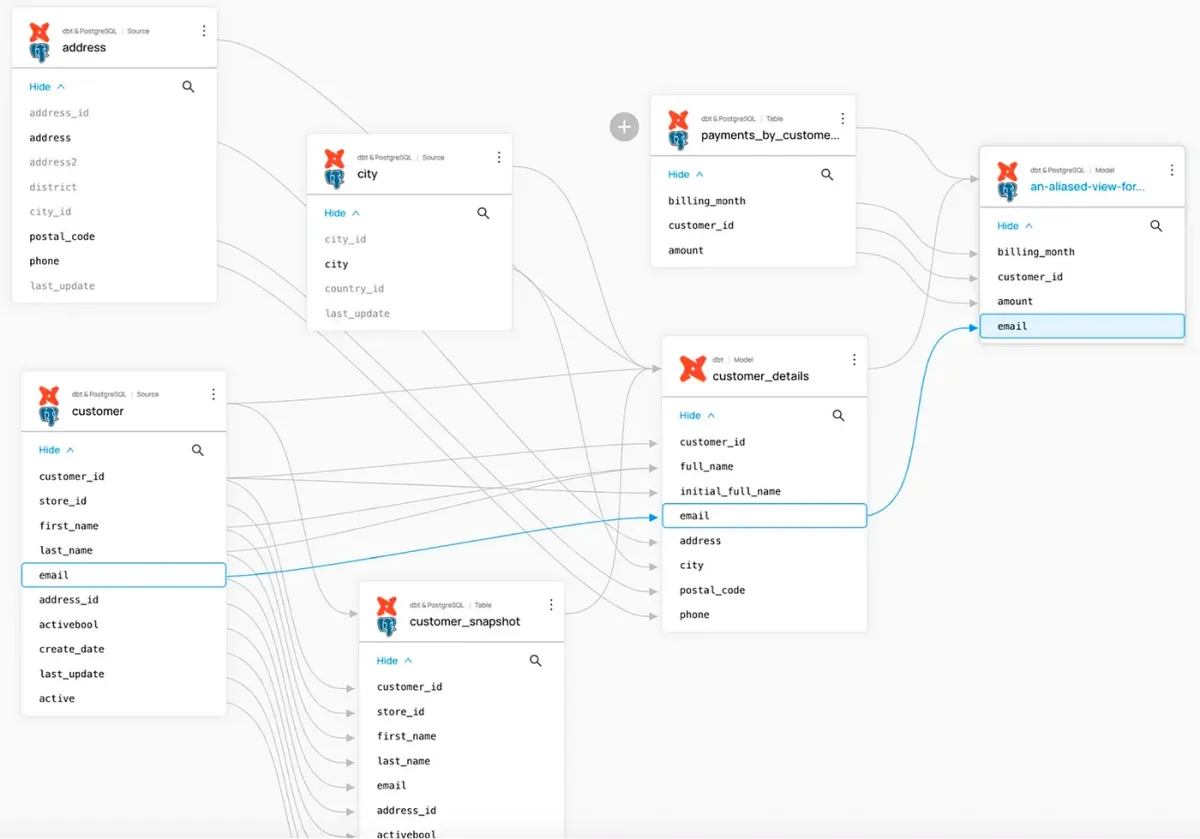
Task: Open the kebab menu on customer_snapshot card
Action: 551,605
